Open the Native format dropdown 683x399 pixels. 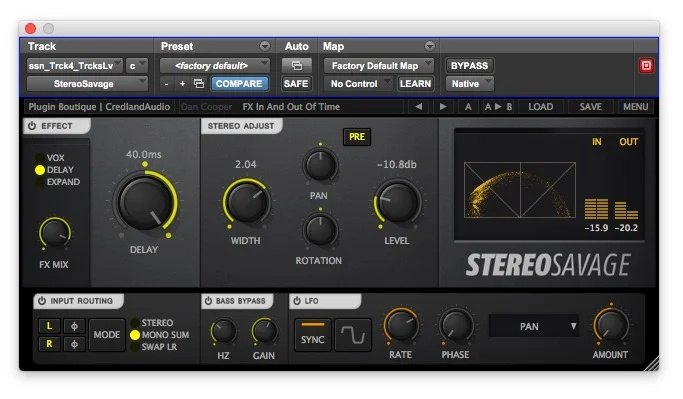[470, 84]
